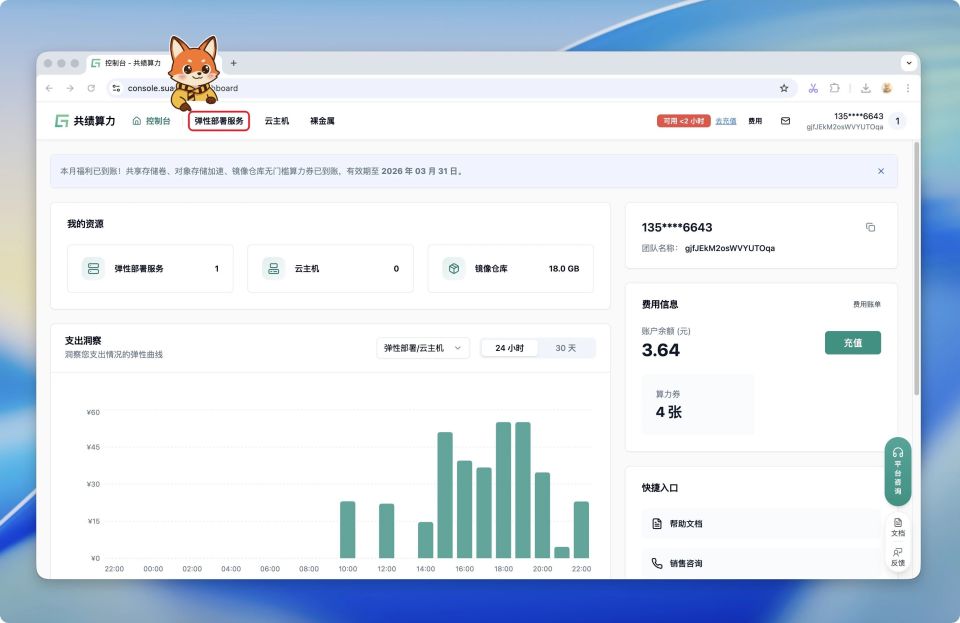Click the ¥60 axis label
960x623 pixels.
point(93,412)
